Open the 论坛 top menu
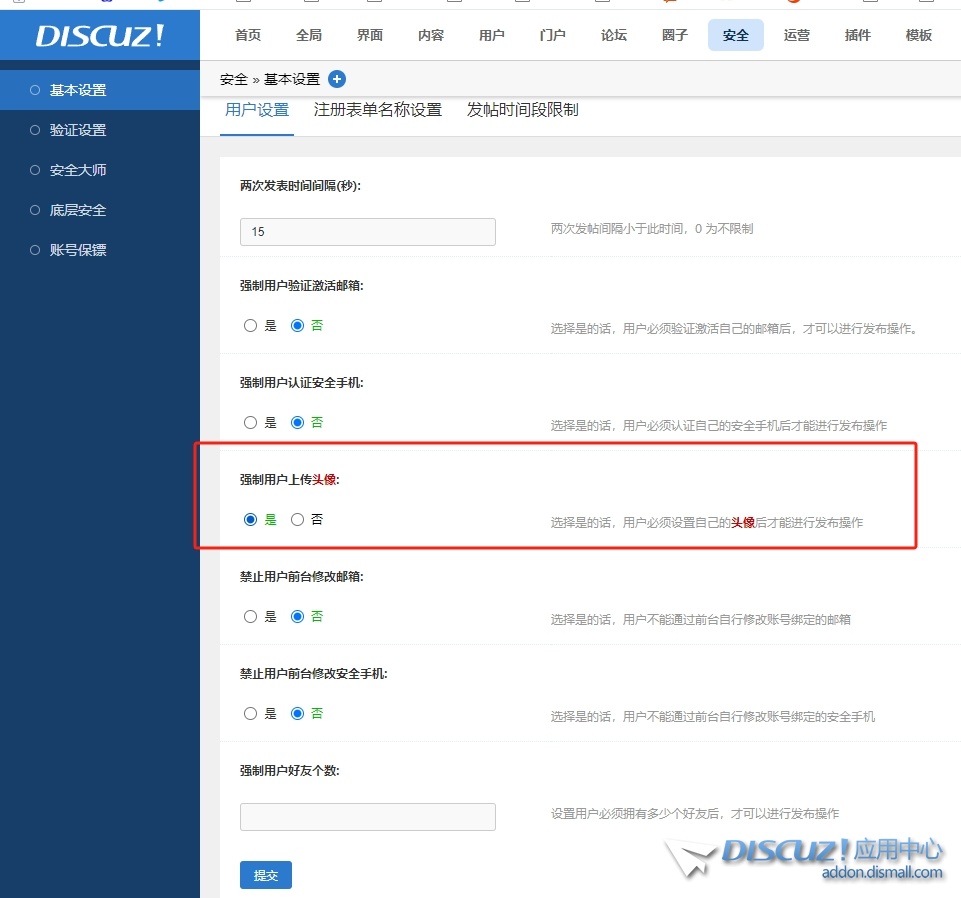Viewport: 961px width, 898px height. [x=613, y=35]
